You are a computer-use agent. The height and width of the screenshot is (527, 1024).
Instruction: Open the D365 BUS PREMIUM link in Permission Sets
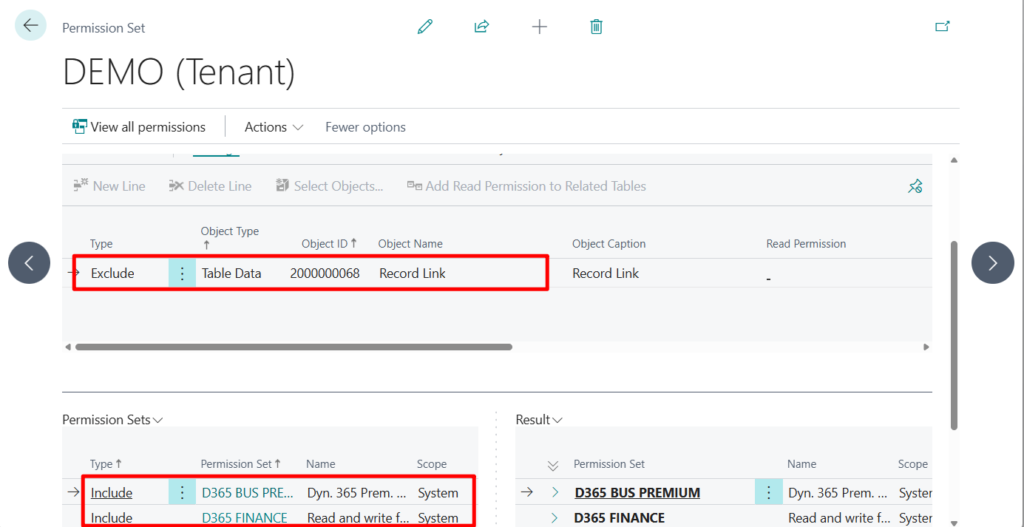point(248,493)
